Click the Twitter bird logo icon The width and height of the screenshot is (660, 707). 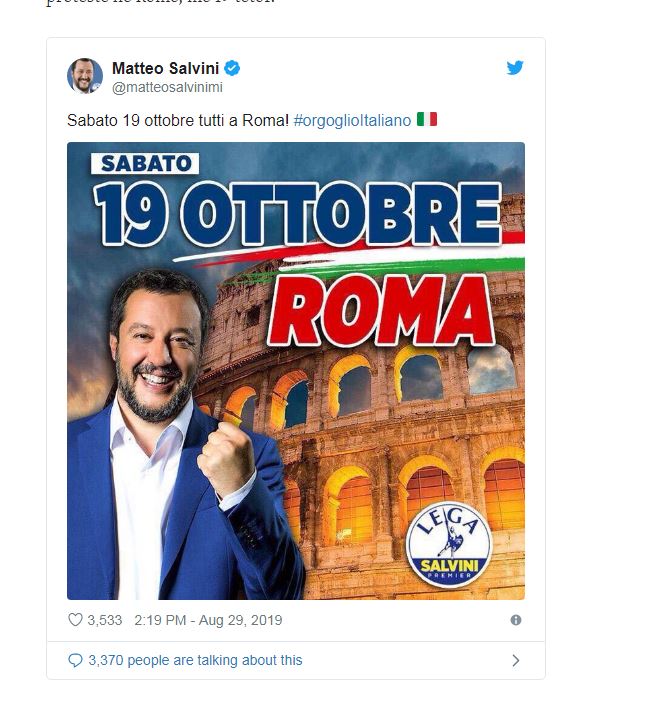(x=515, y=68)
